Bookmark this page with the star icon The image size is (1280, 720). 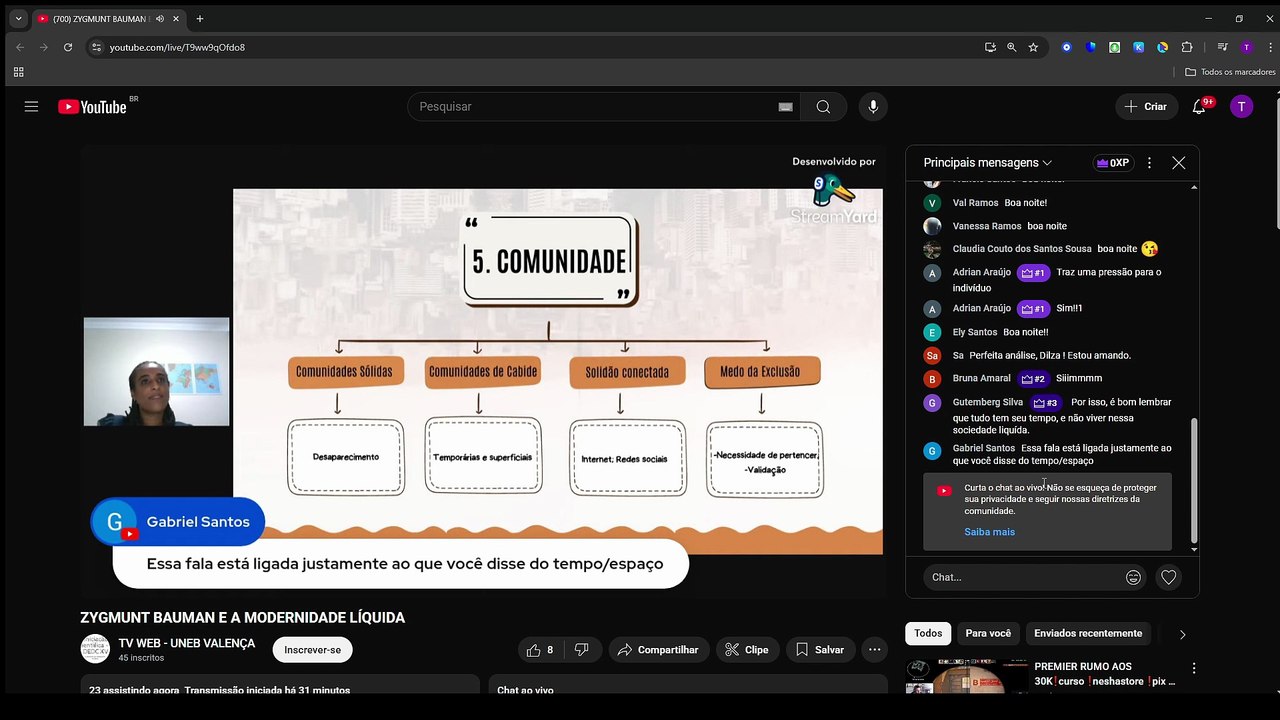click(x=1033, y=47)
